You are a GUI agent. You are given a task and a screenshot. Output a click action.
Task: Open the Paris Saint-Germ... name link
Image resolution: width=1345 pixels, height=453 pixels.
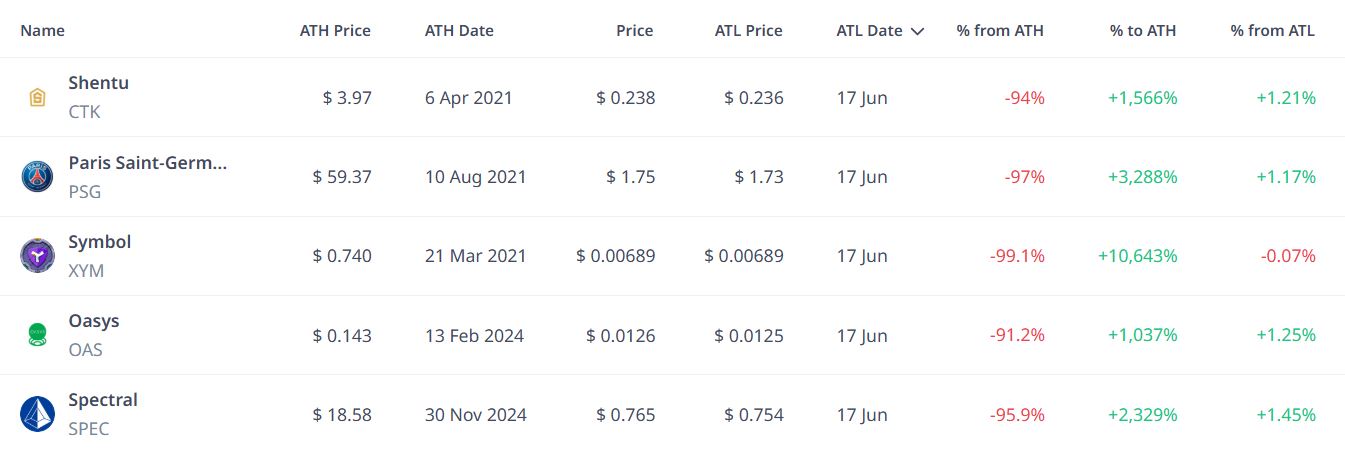148,162
